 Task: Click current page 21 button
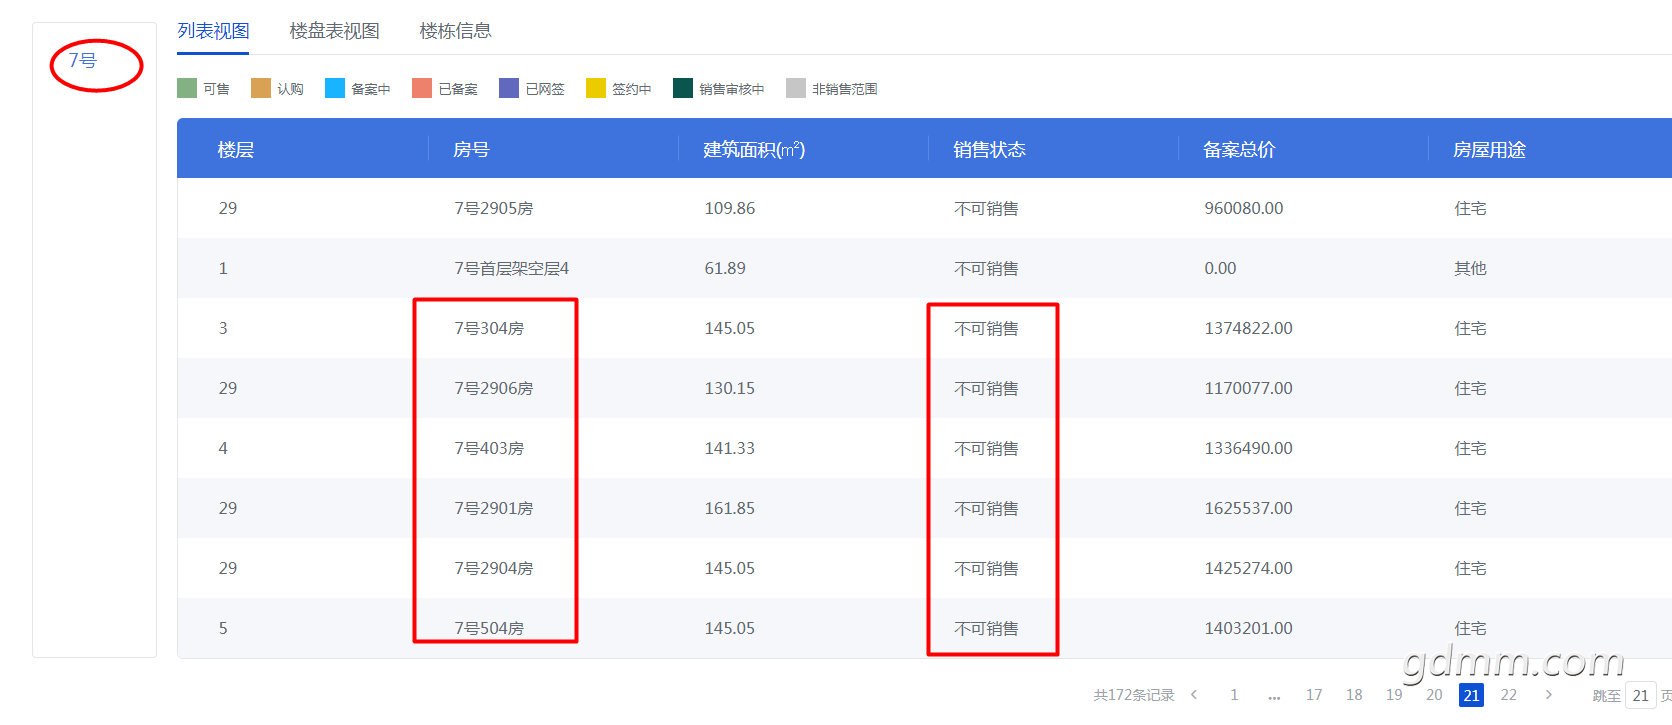(x=1471, y=695)
